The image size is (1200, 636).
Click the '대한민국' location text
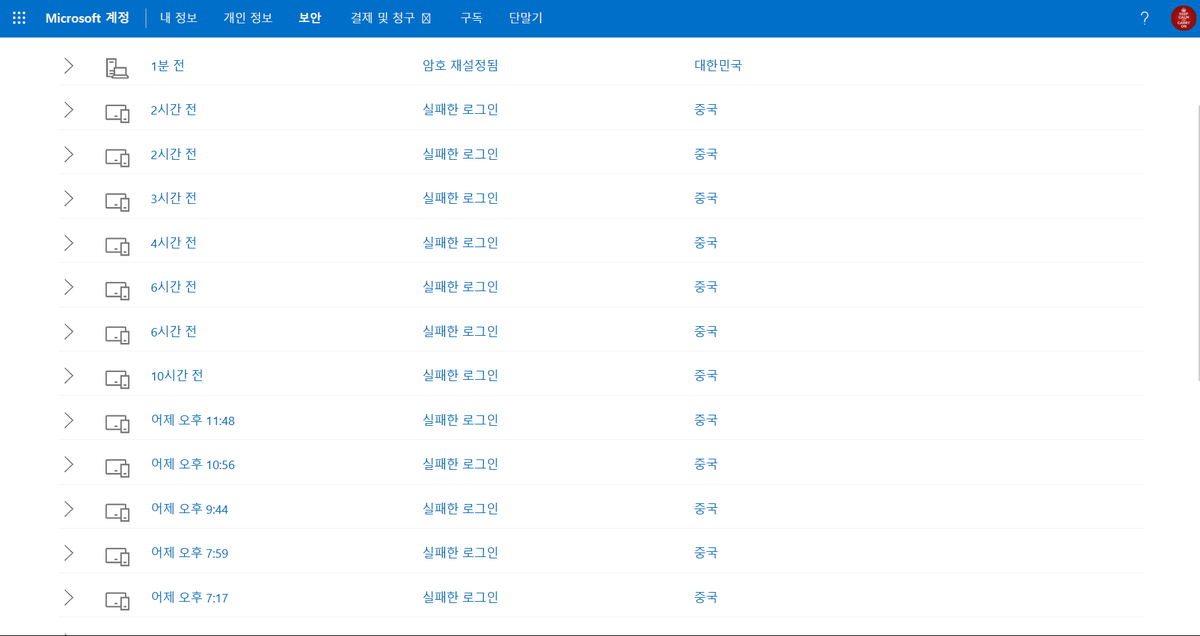click(x=718, y=66)
